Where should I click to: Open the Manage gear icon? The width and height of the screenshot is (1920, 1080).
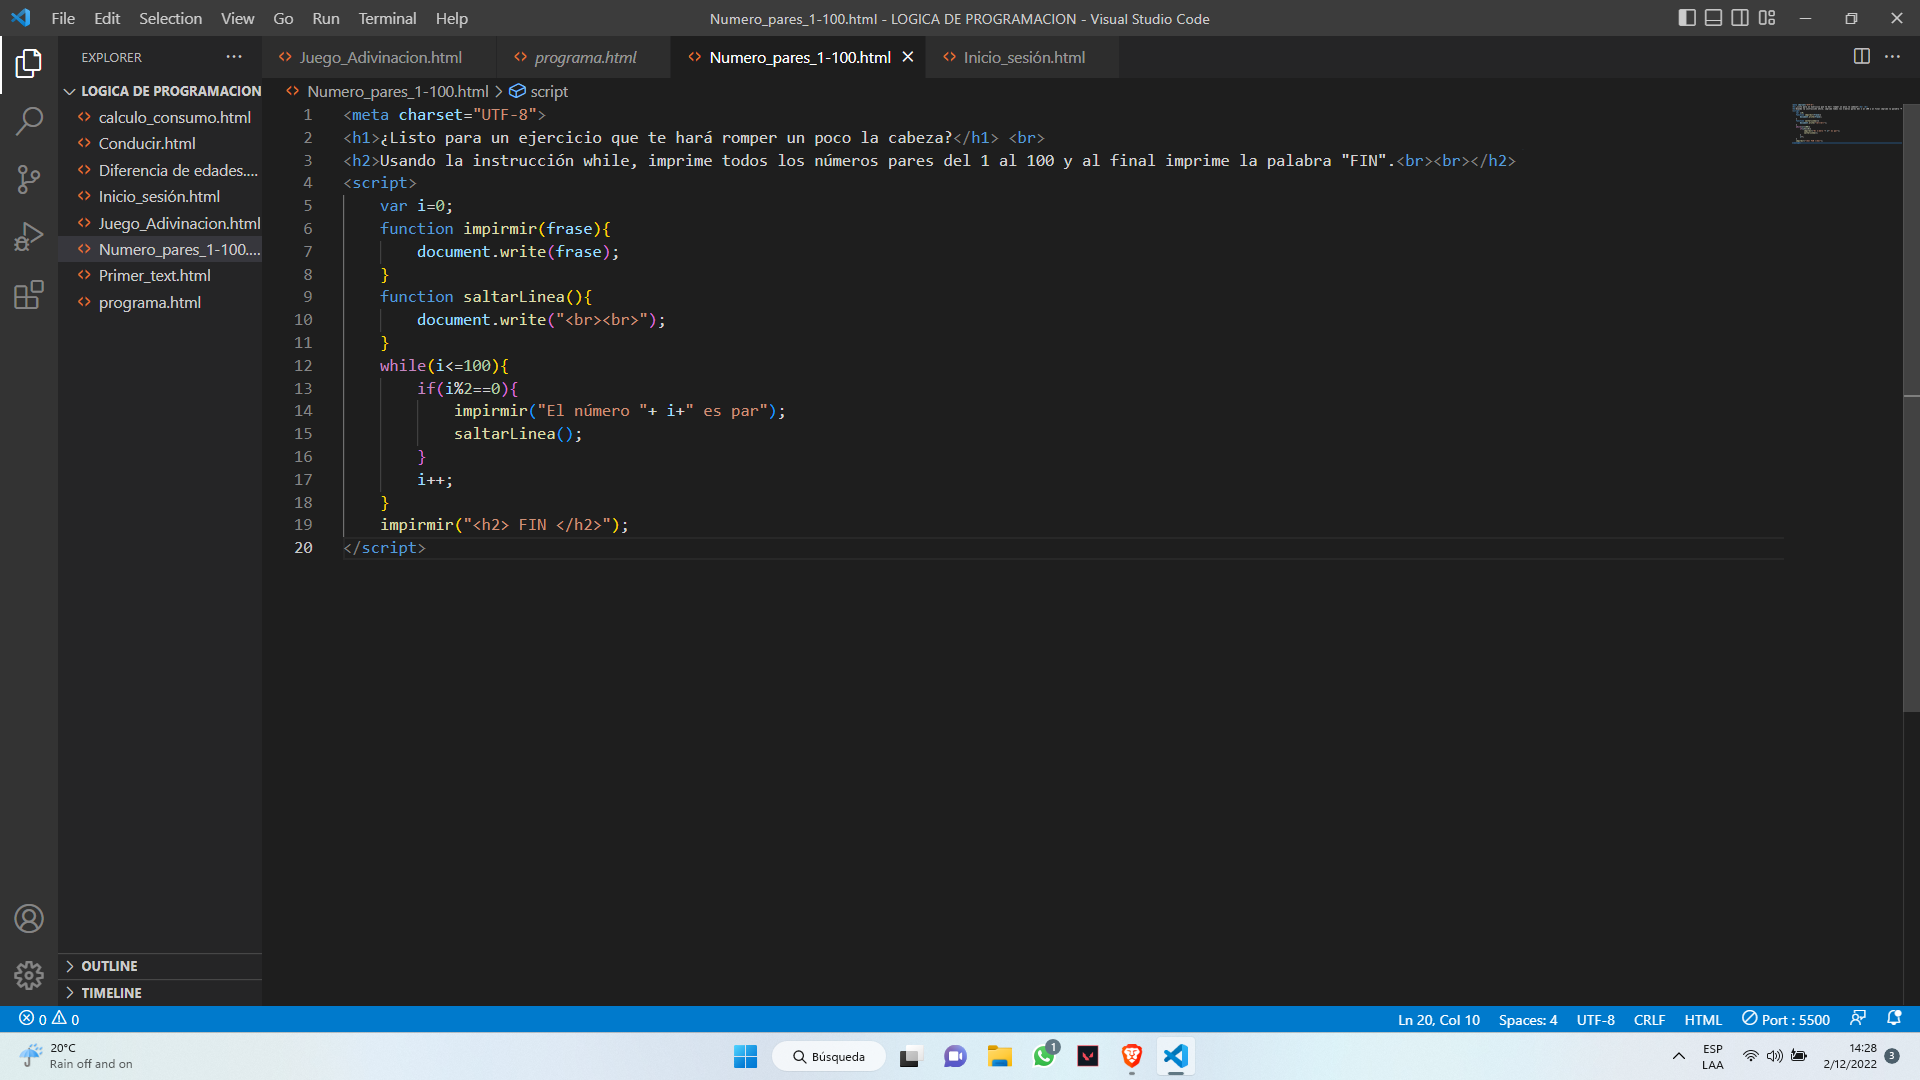(x=29, y=975)
